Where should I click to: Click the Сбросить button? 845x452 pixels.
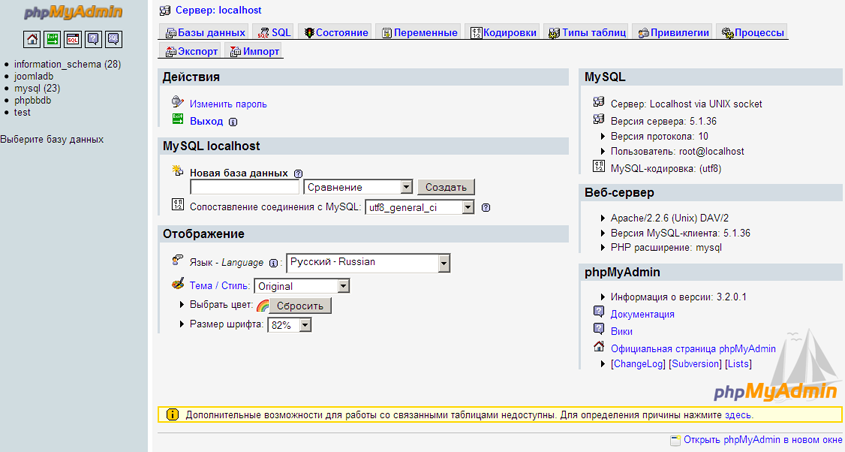[300, 305]
